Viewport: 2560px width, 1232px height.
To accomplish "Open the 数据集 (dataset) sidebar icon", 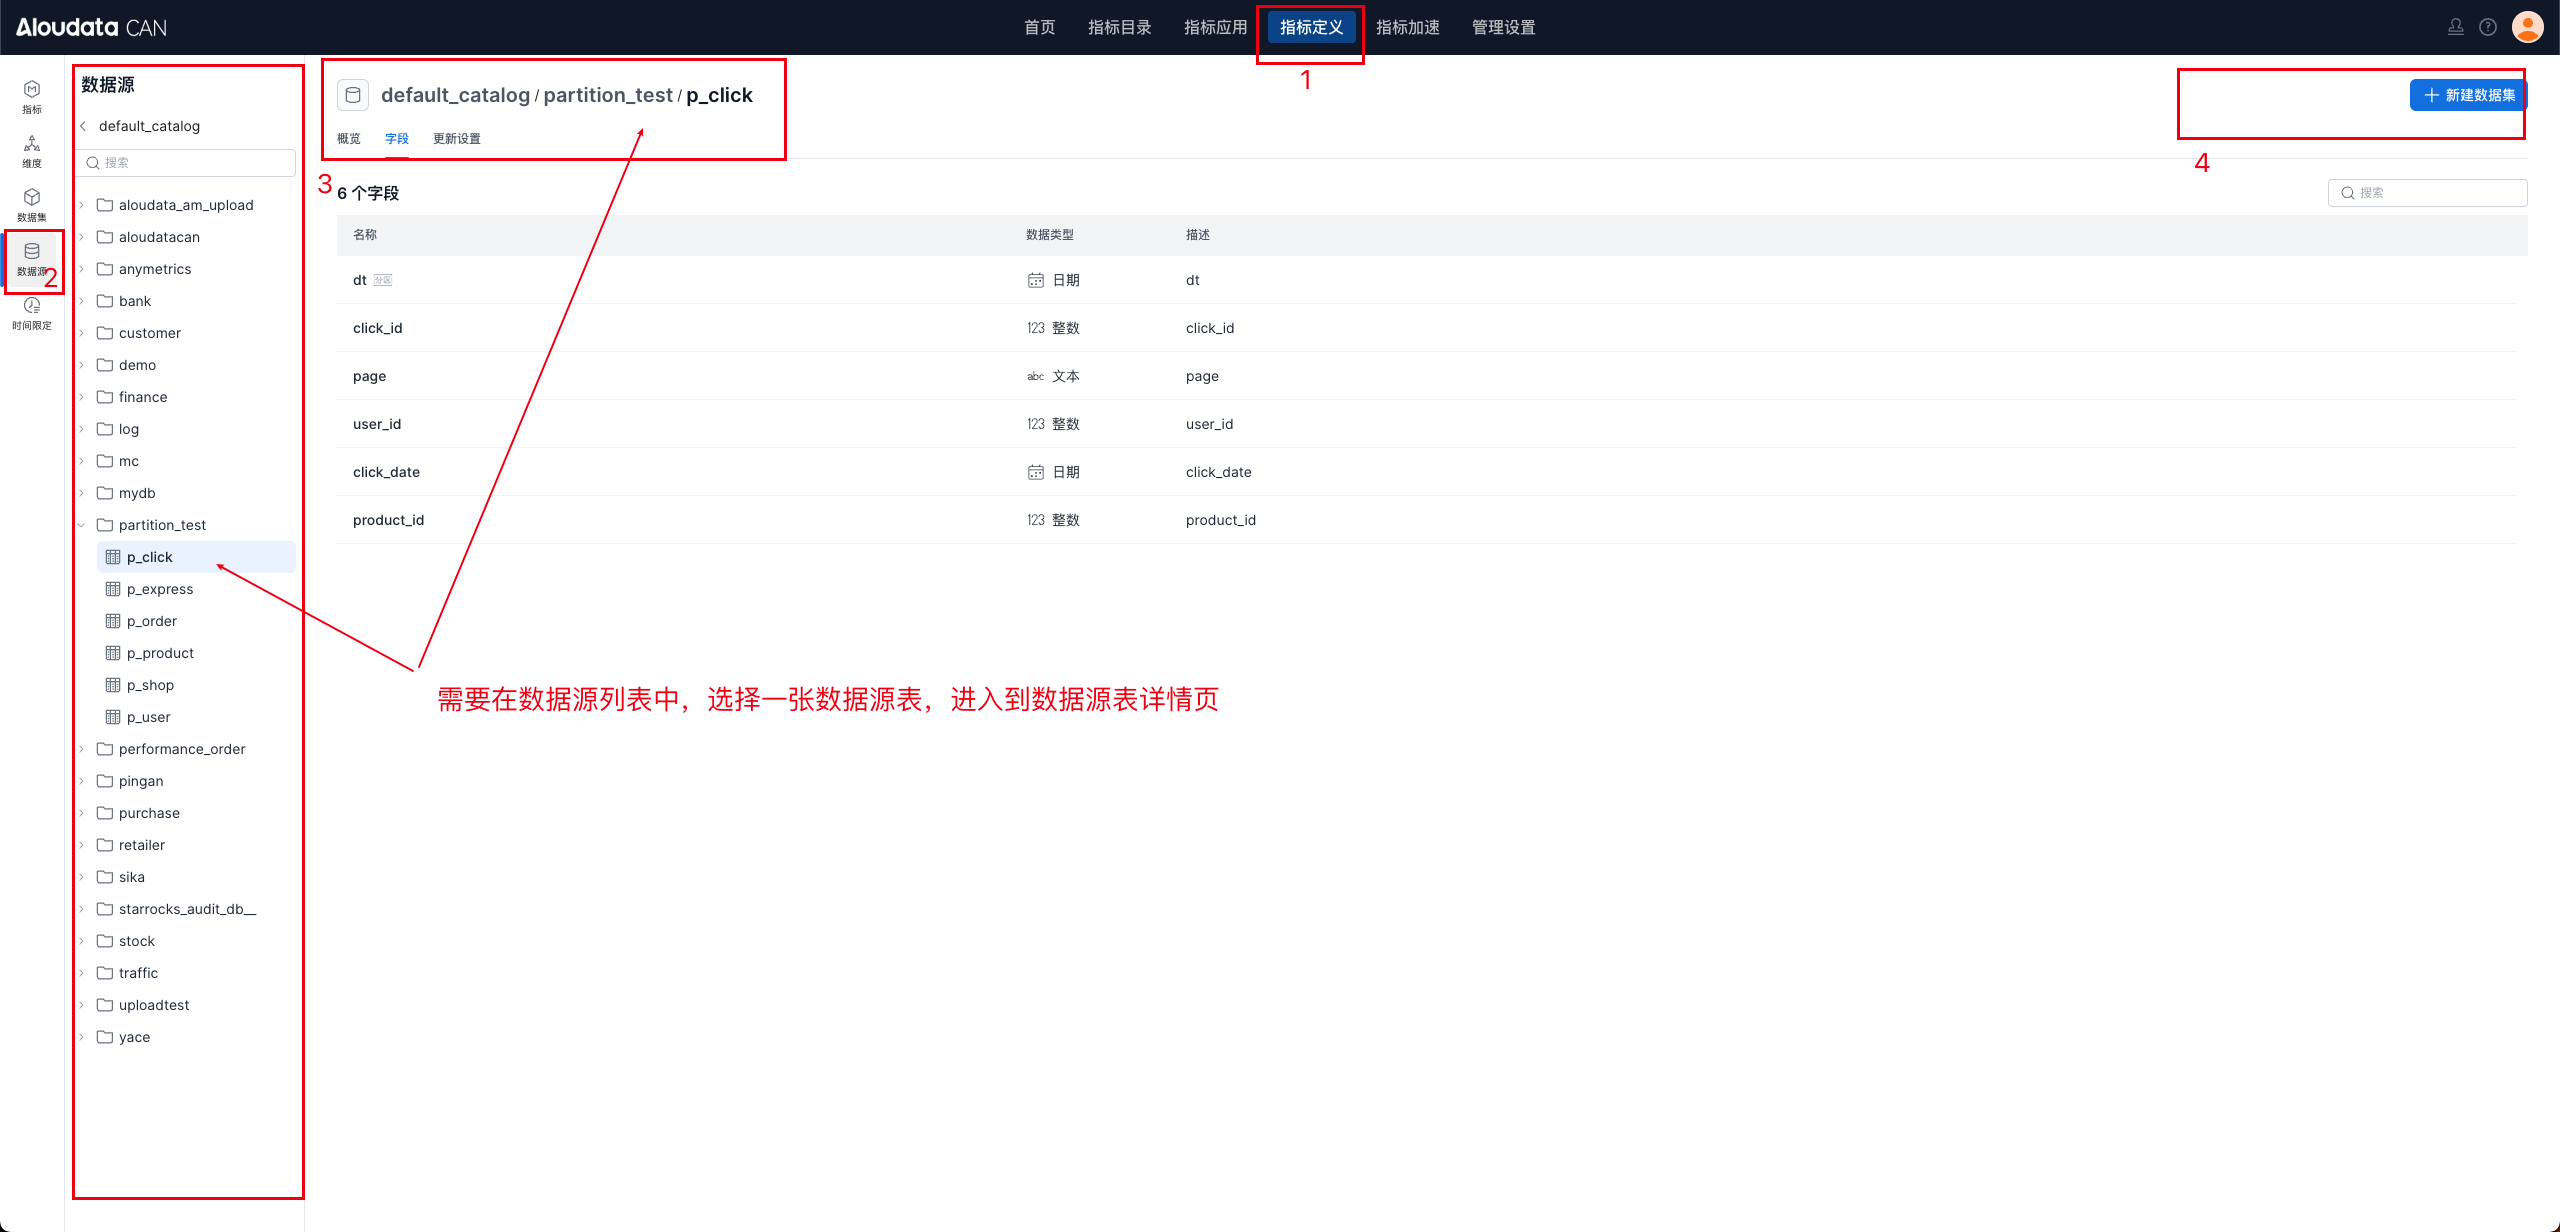I will [x=32, y=204].
